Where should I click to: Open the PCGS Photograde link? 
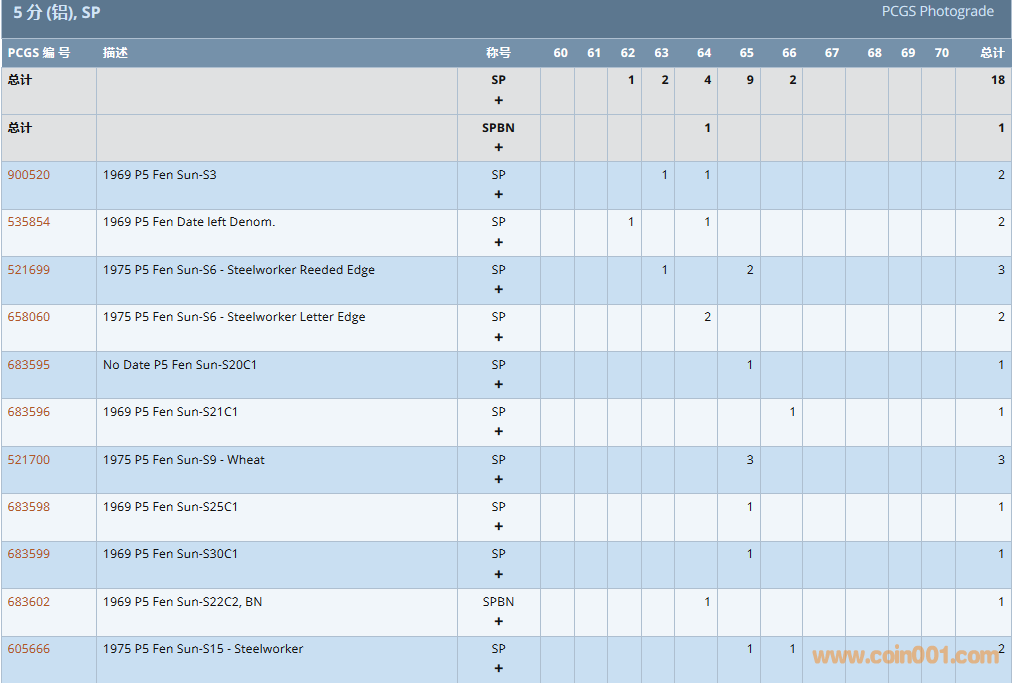(x=937, y=12)
